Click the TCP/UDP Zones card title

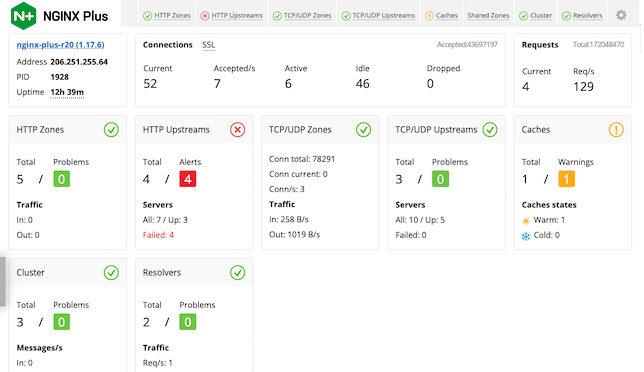[300, 130]
